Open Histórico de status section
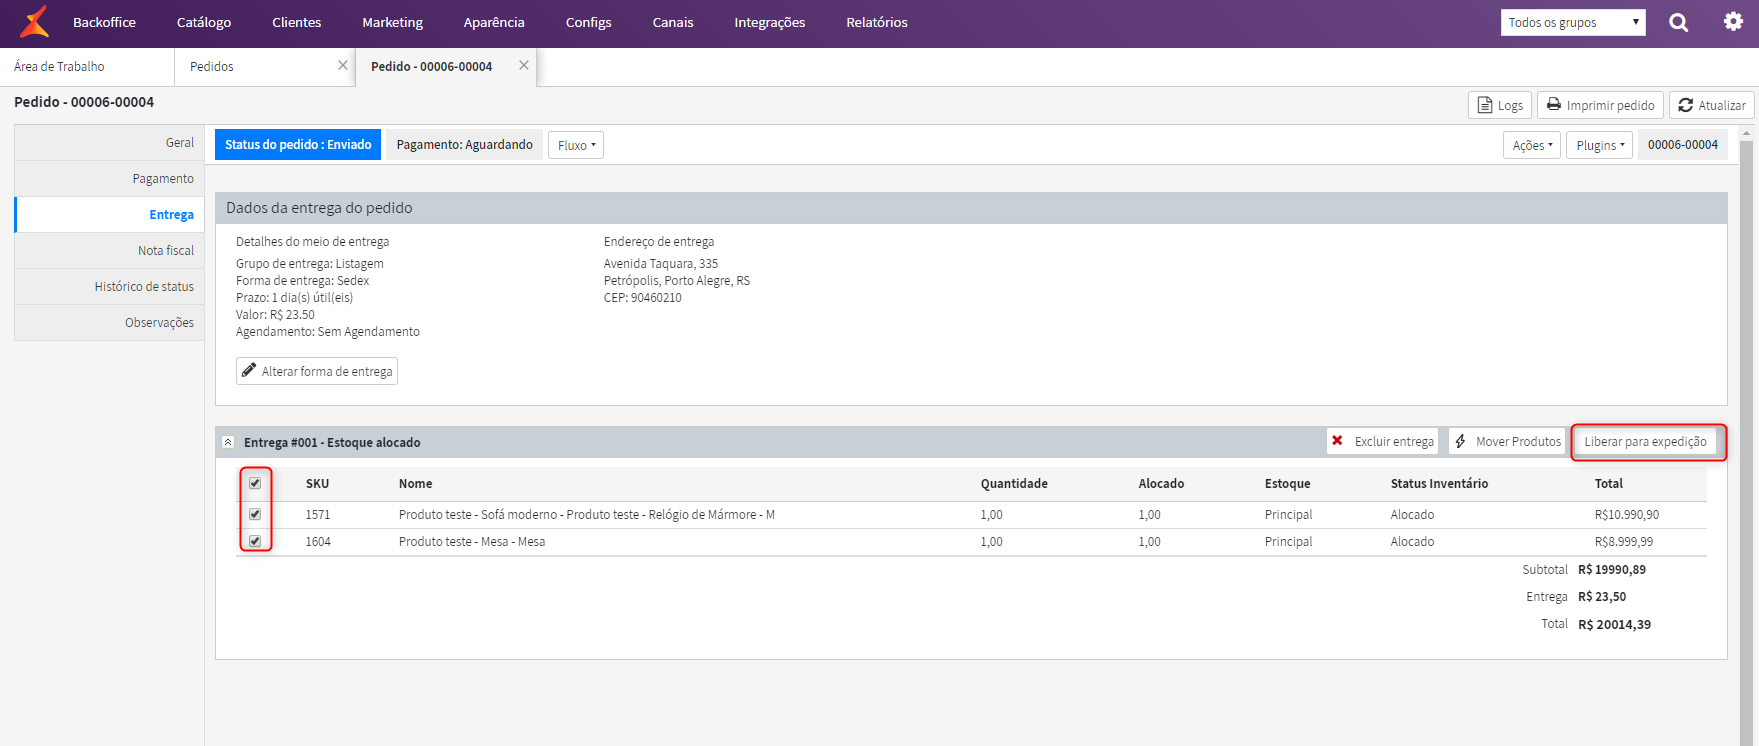 tap(109, 287)
